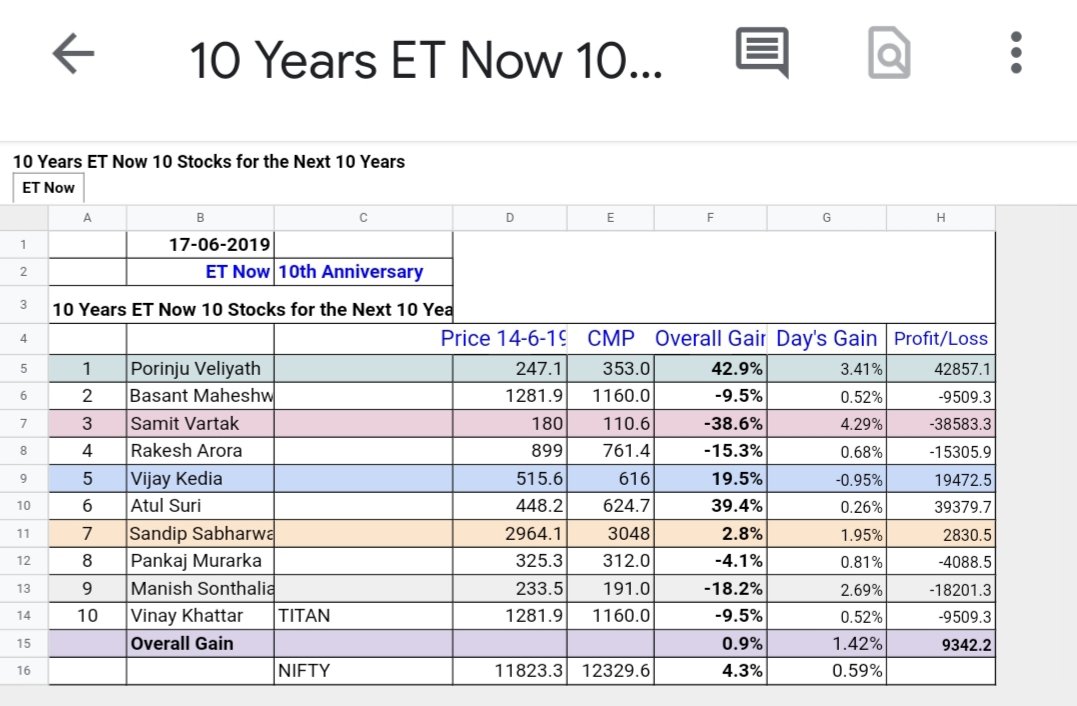The image size is (1077, 706).
Task: Tap the back arrow icon
Action: tap(73, 54)
